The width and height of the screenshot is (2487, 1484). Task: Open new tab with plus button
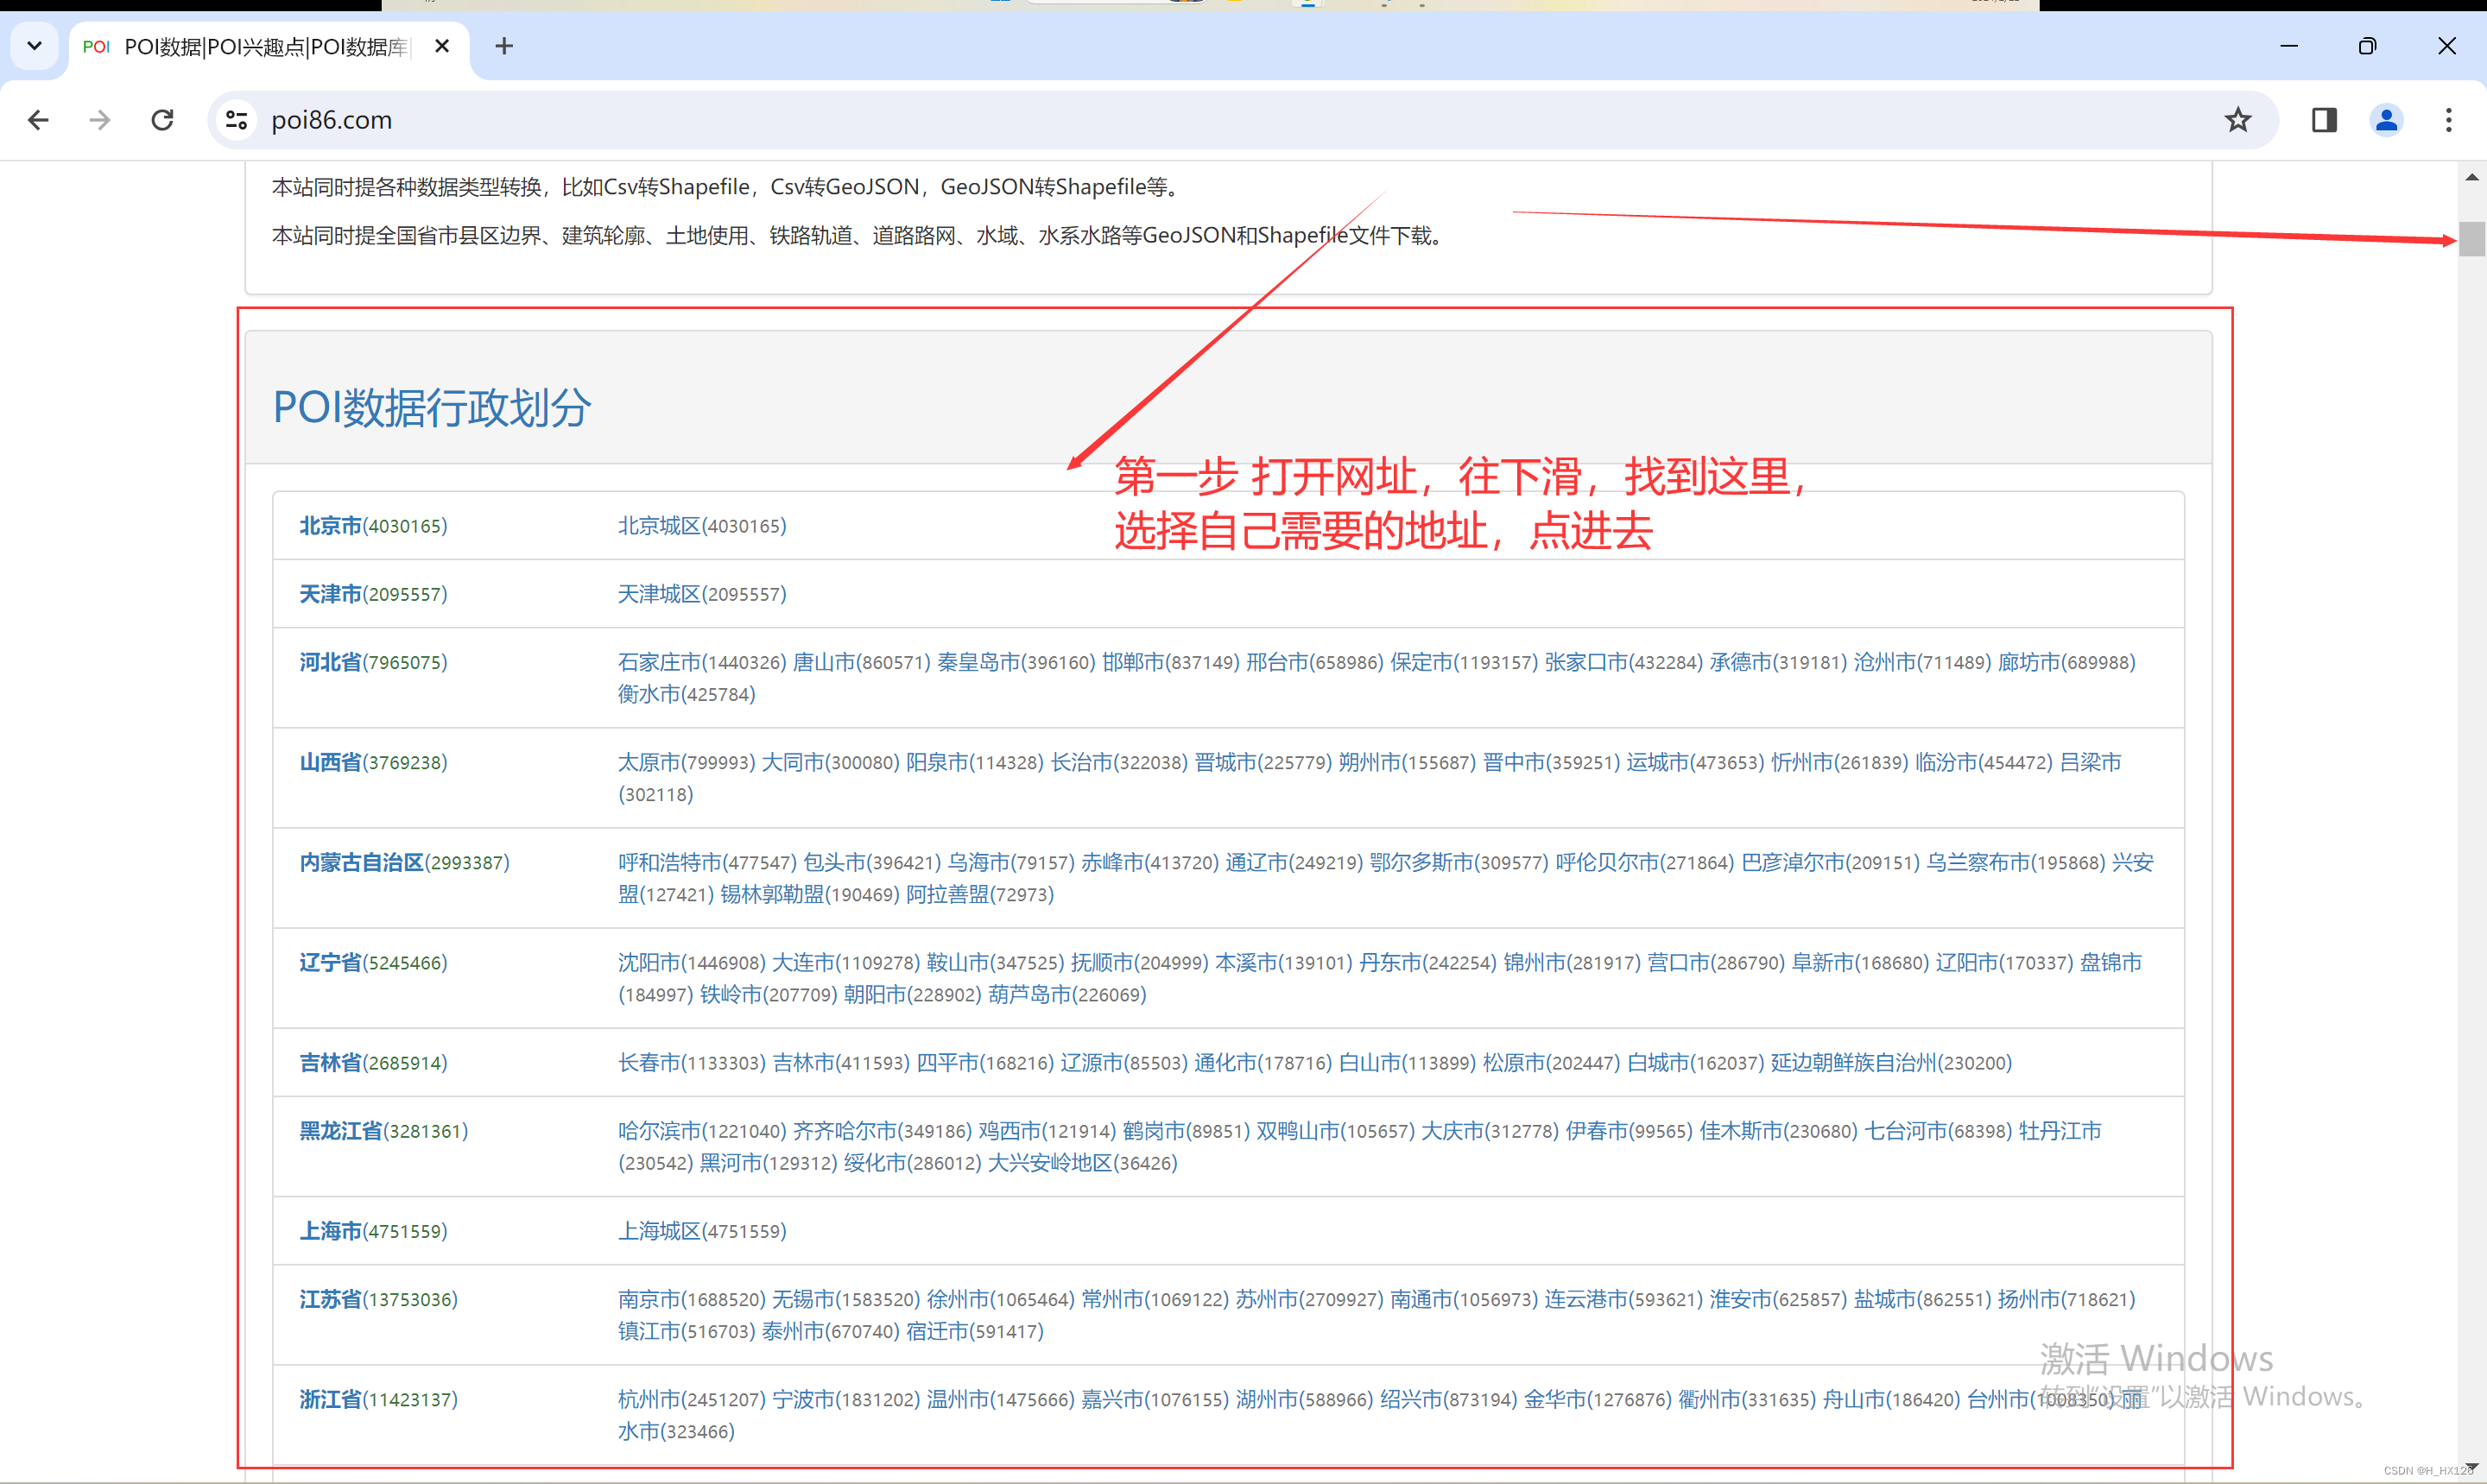tap(504, 46)
